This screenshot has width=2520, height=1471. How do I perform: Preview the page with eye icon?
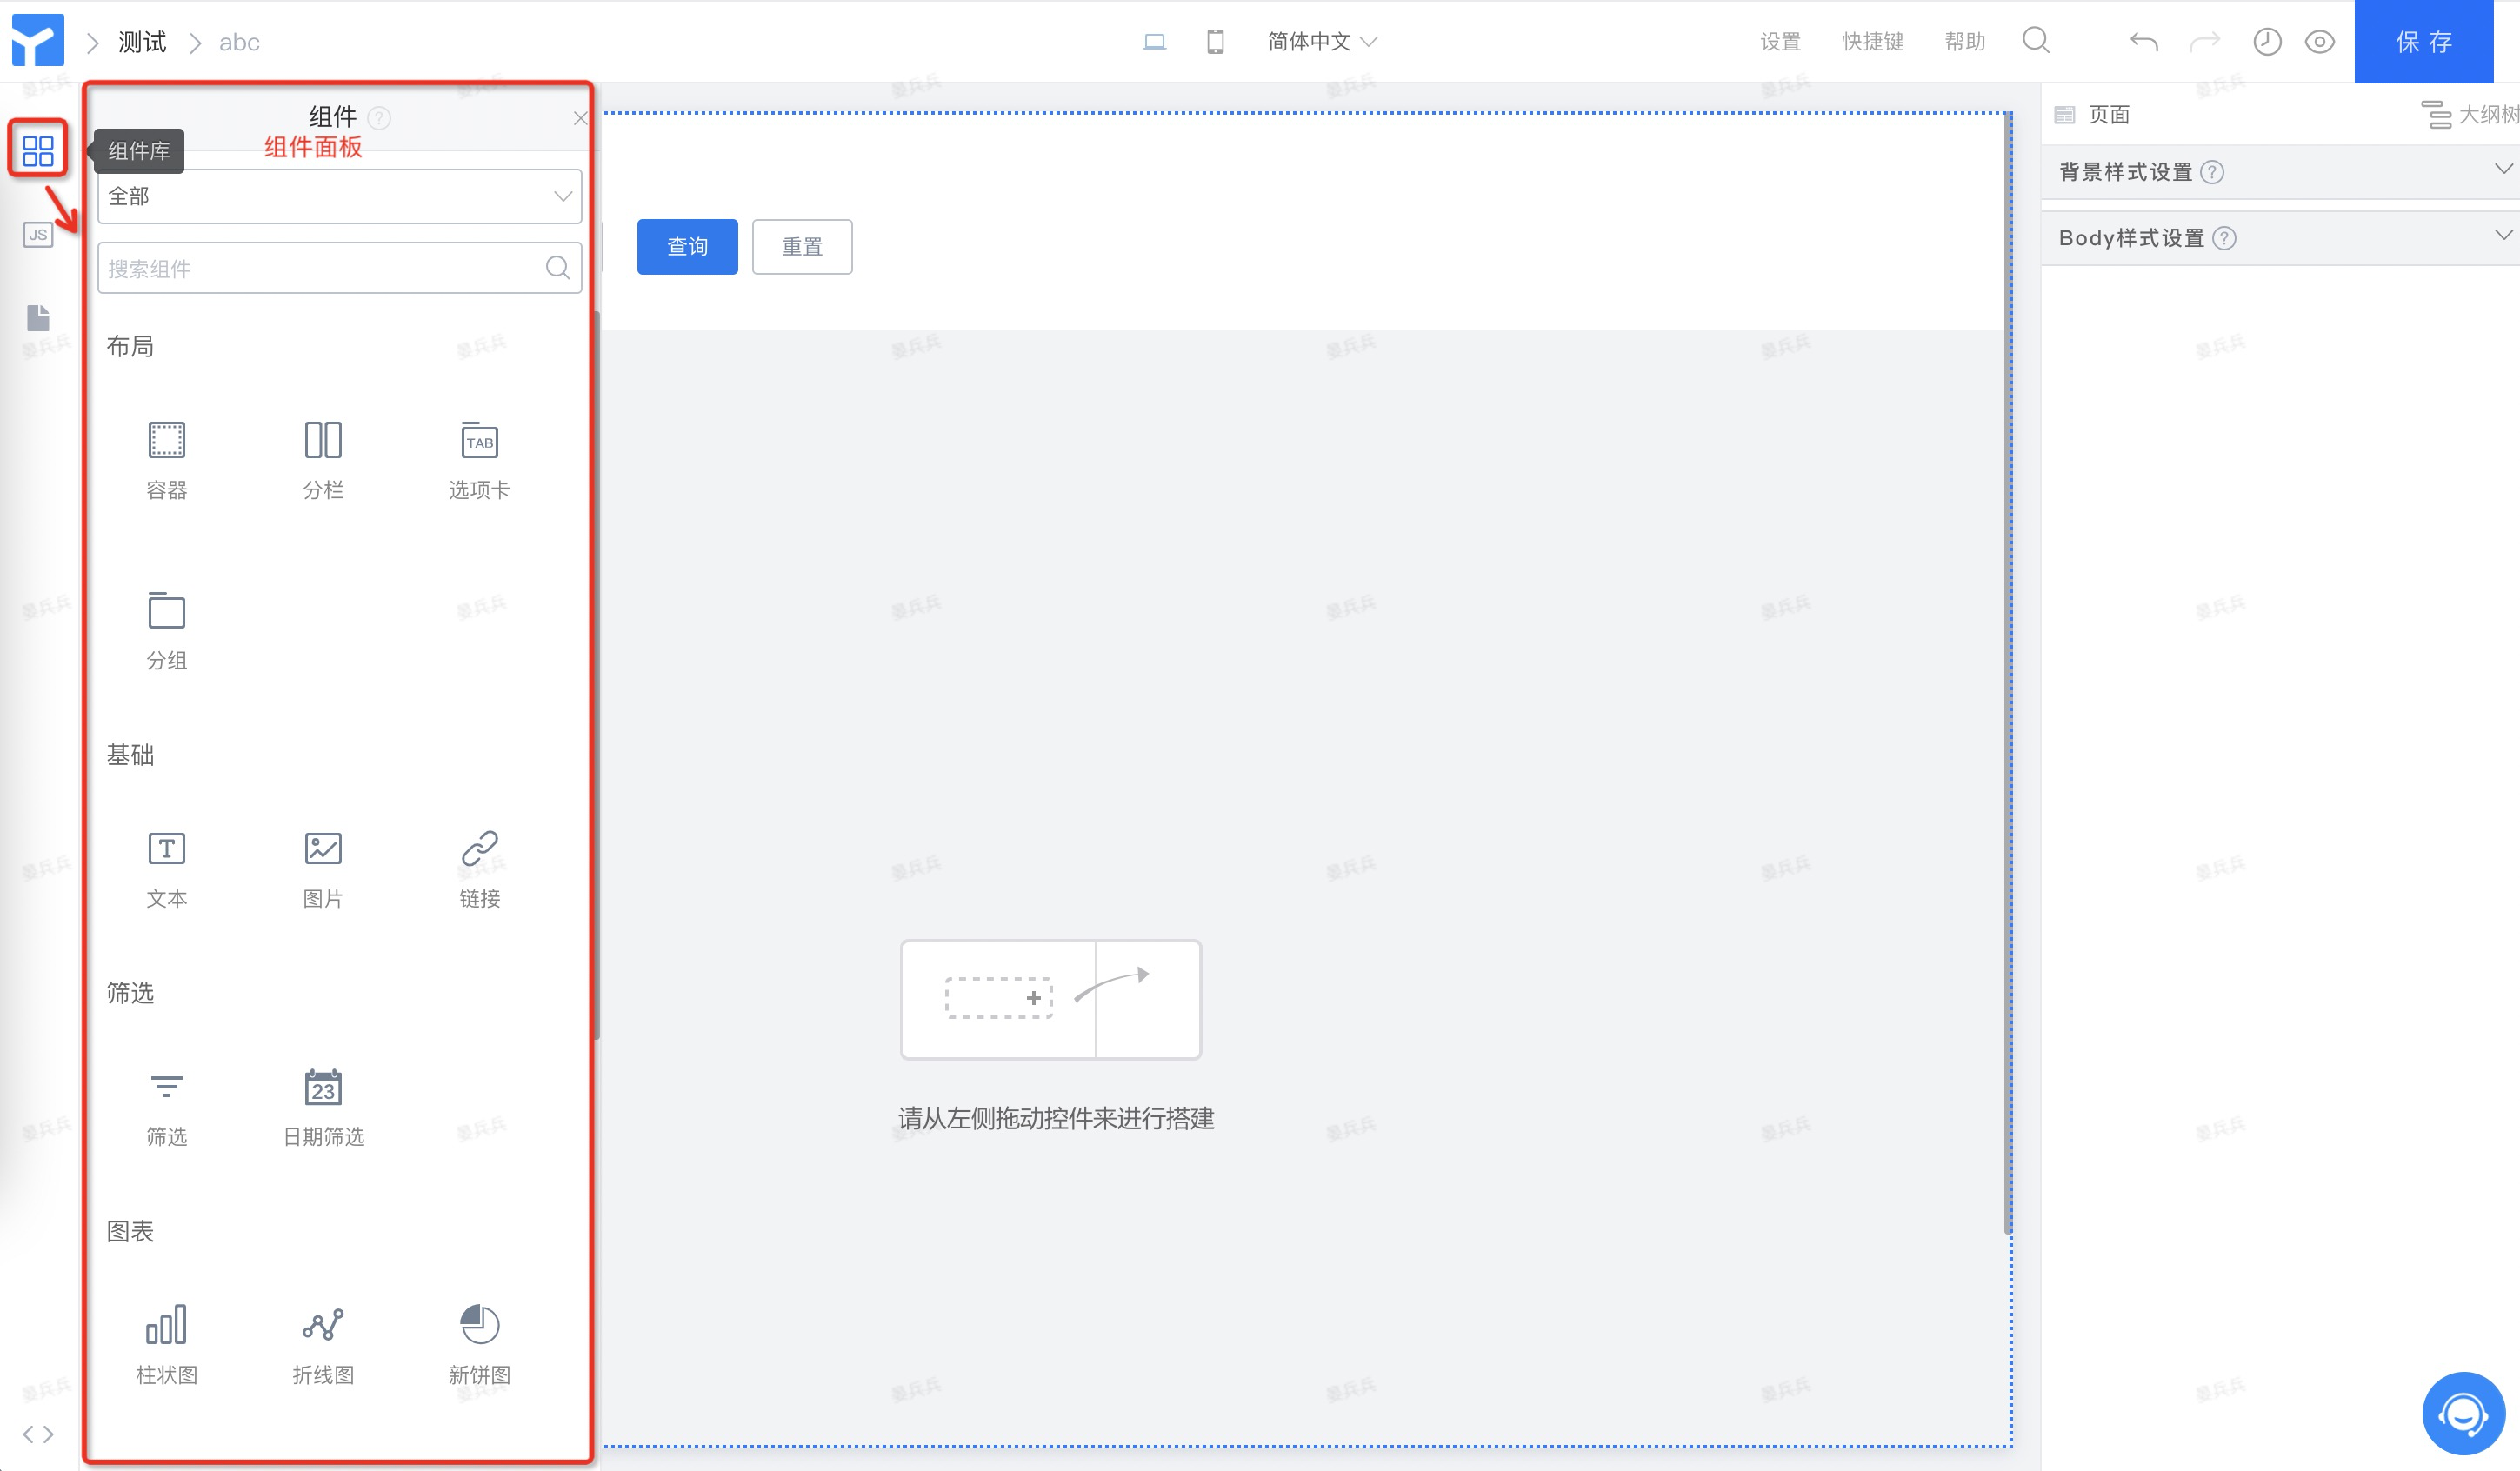[x=2320, y=42]
